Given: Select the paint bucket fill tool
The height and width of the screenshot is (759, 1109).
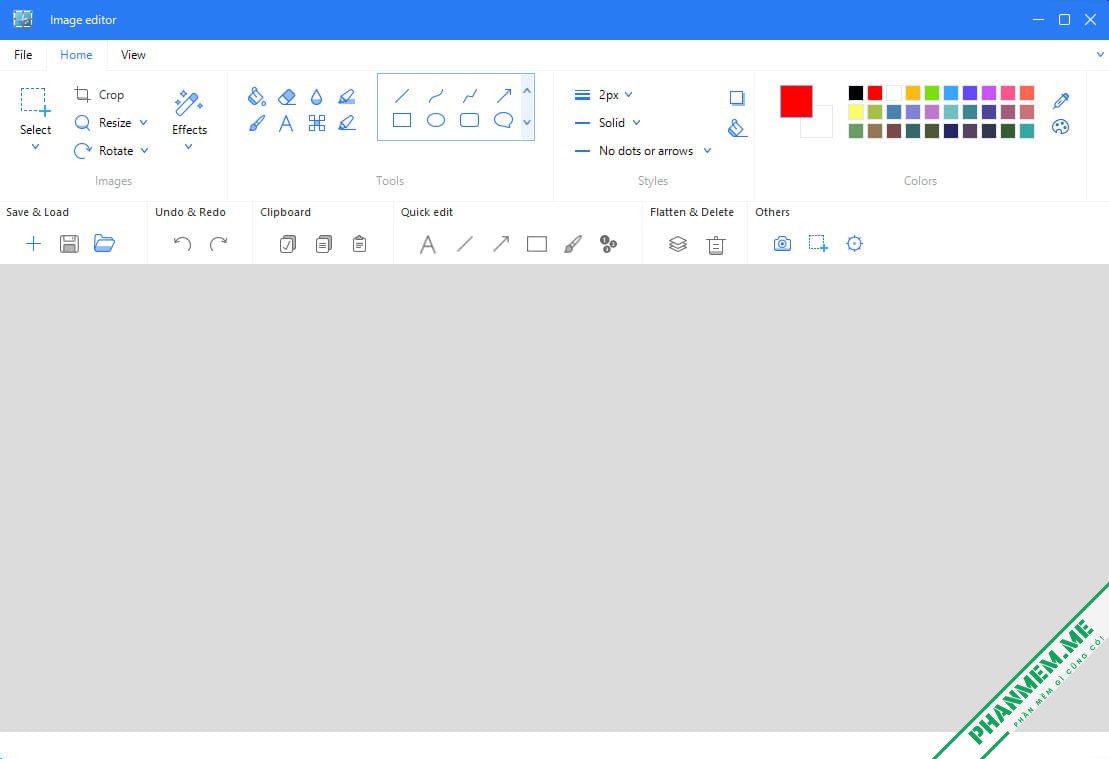Looking at the screenshot, I should click(256, 96).
